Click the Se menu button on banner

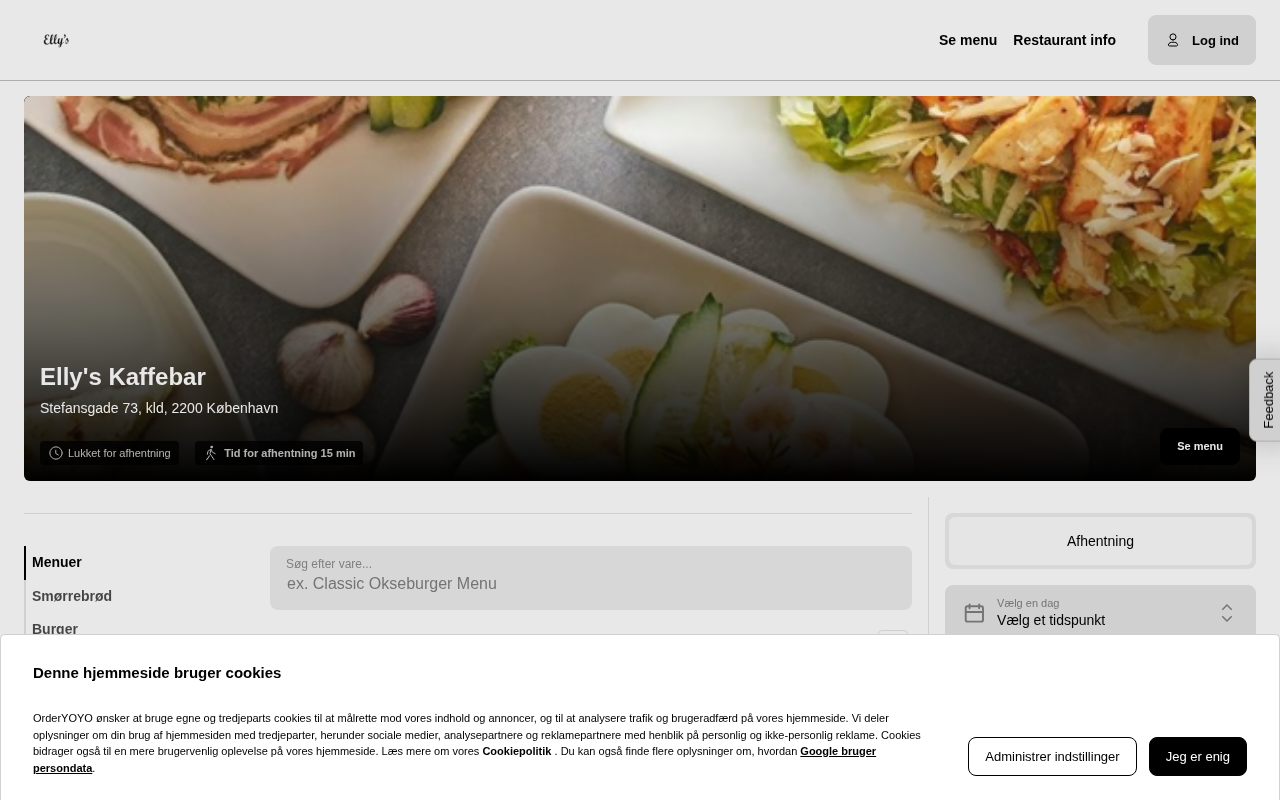point(1200,446)
